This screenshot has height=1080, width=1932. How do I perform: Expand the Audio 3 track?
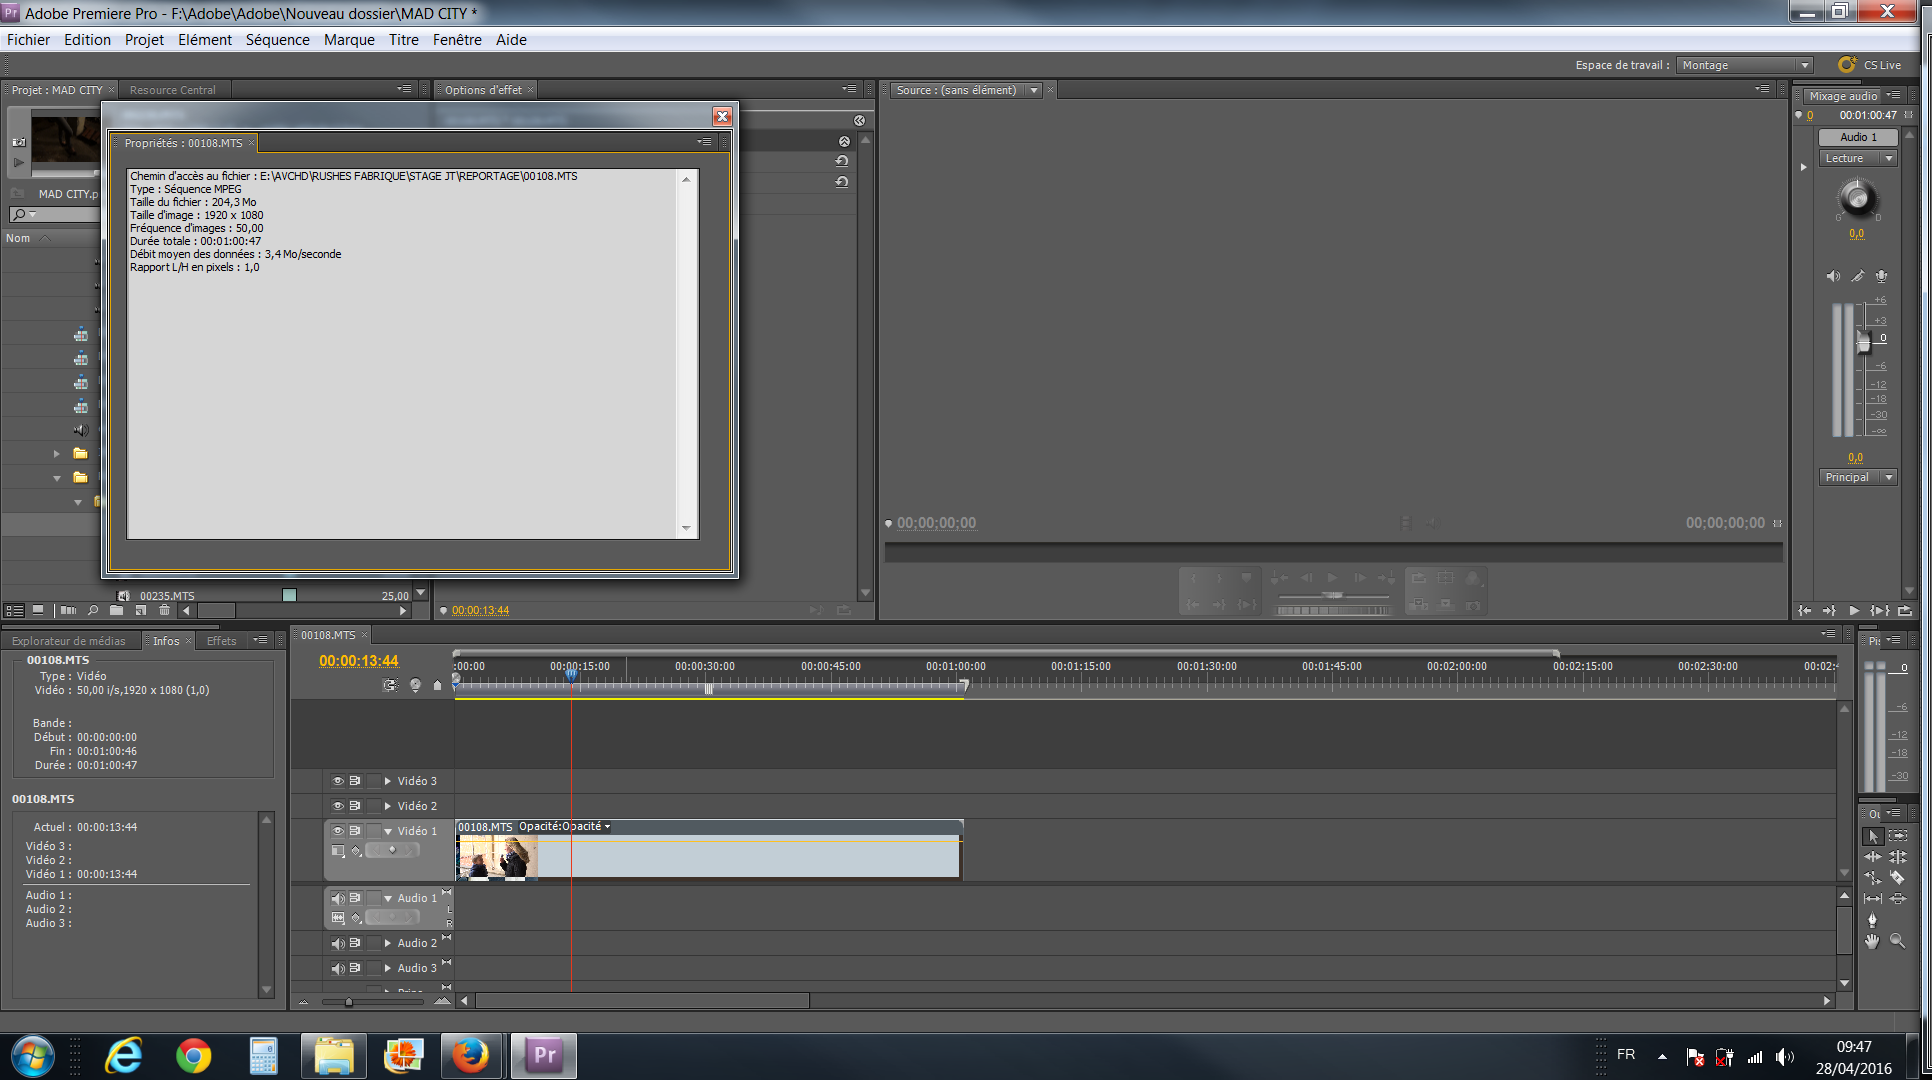click(388, 968)
